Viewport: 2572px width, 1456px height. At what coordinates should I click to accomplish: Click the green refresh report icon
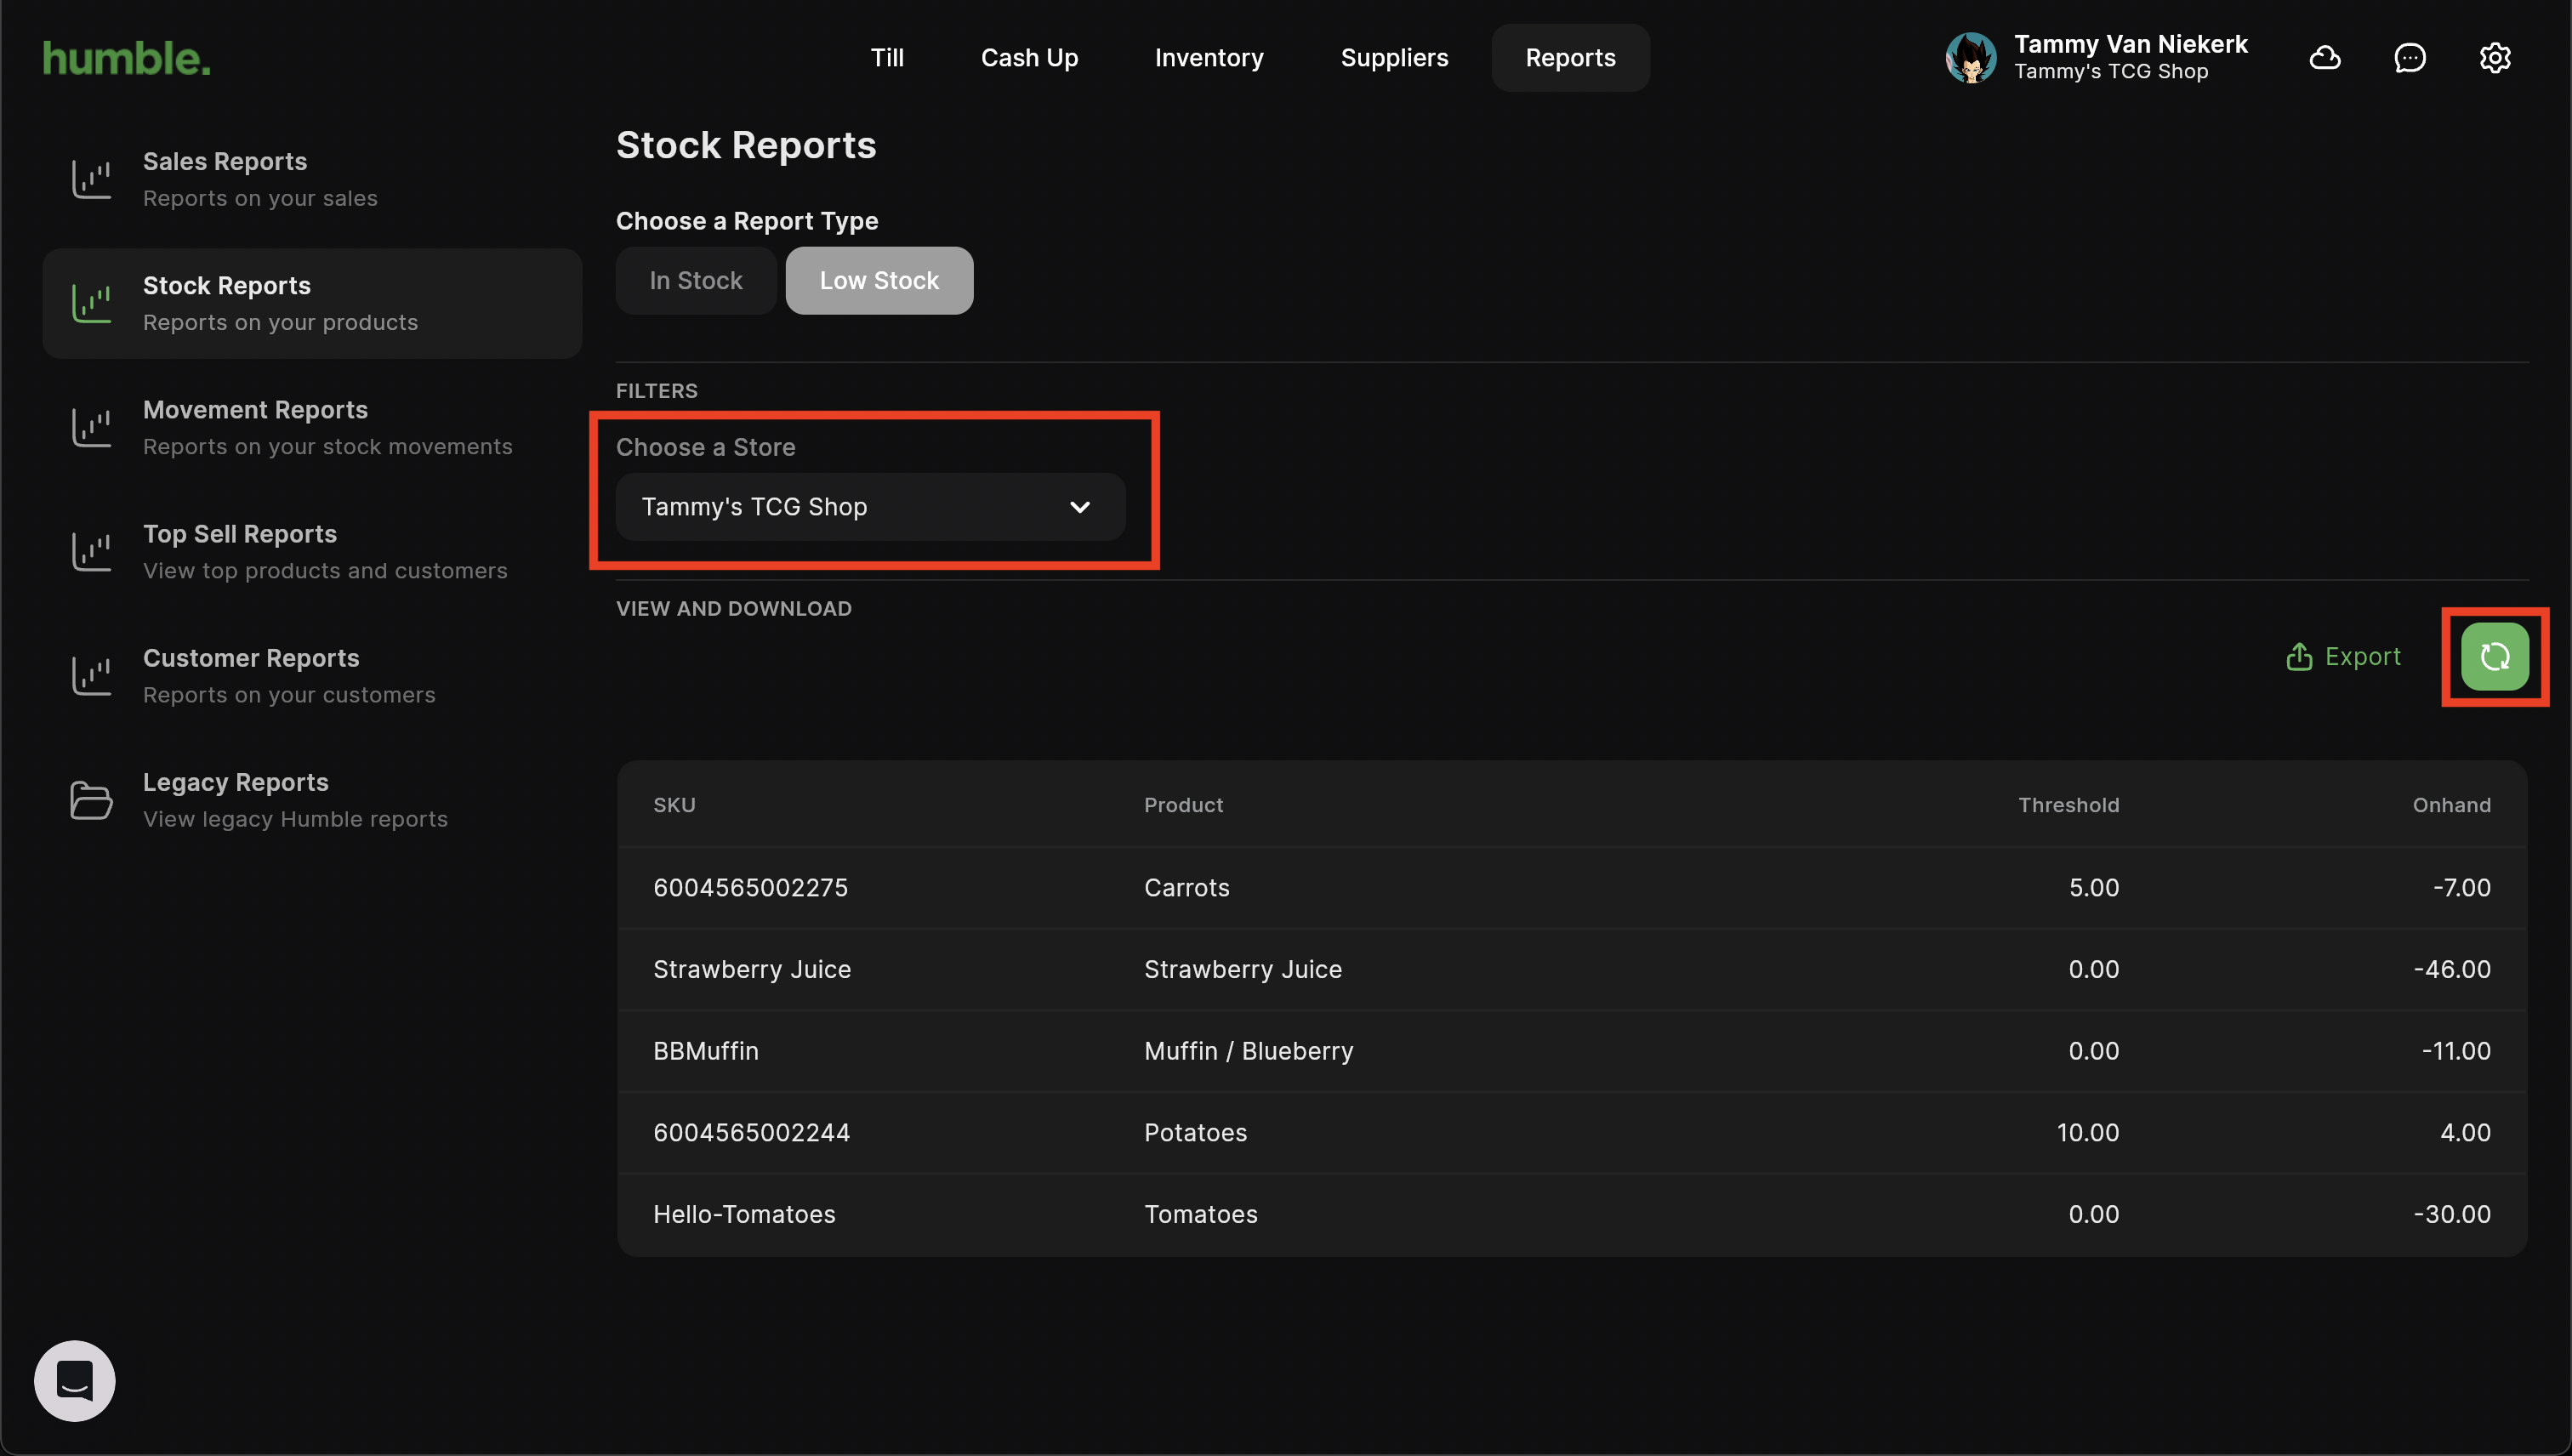tap(2494, 657)
